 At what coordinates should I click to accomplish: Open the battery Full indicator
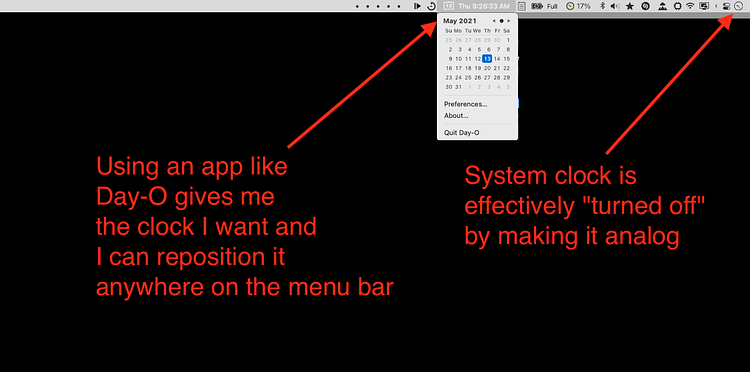544,6
